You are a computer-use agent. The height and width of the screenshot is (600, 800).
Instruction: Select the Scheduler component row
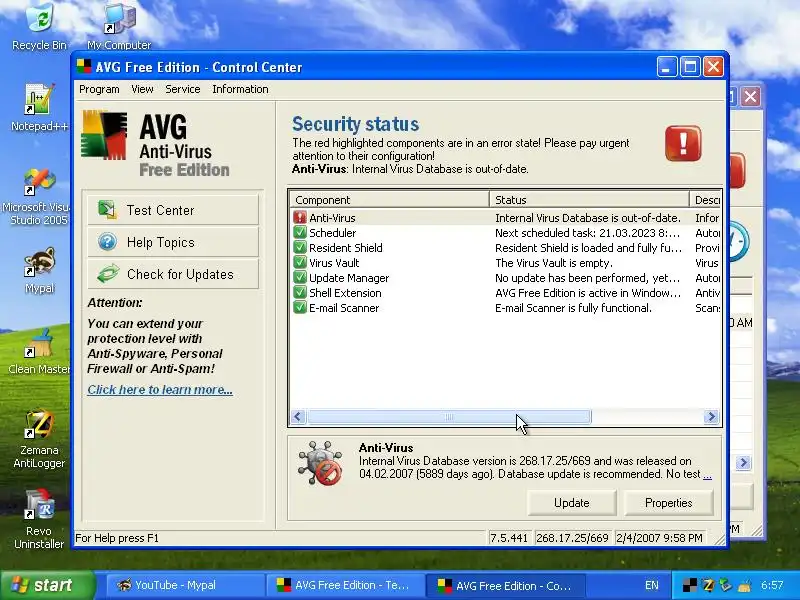pyautogui.click(x=505, y=233)
